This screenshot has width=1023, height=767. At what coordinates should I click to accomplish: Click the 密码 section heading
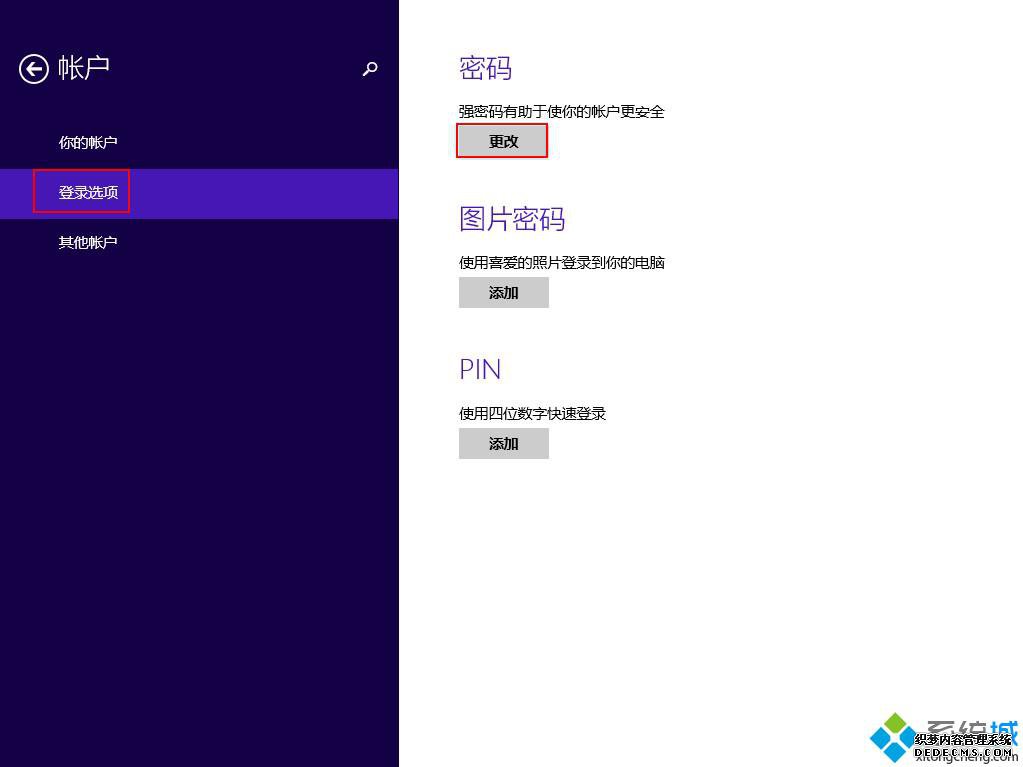coord(485,68)
